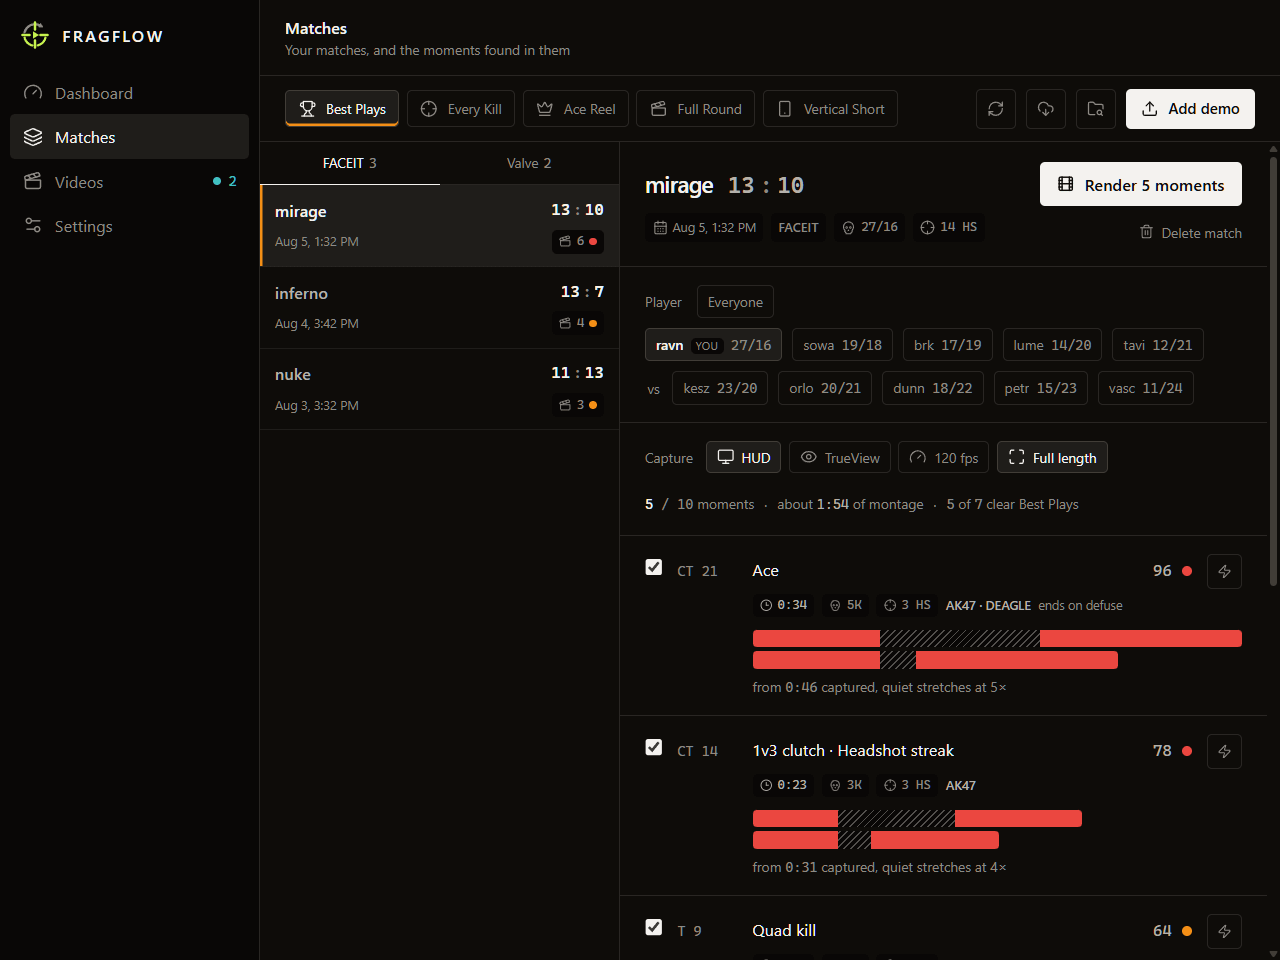Click the 5K kills chip on Ace
The image size is (1280, 960).
tap(847, 605)
